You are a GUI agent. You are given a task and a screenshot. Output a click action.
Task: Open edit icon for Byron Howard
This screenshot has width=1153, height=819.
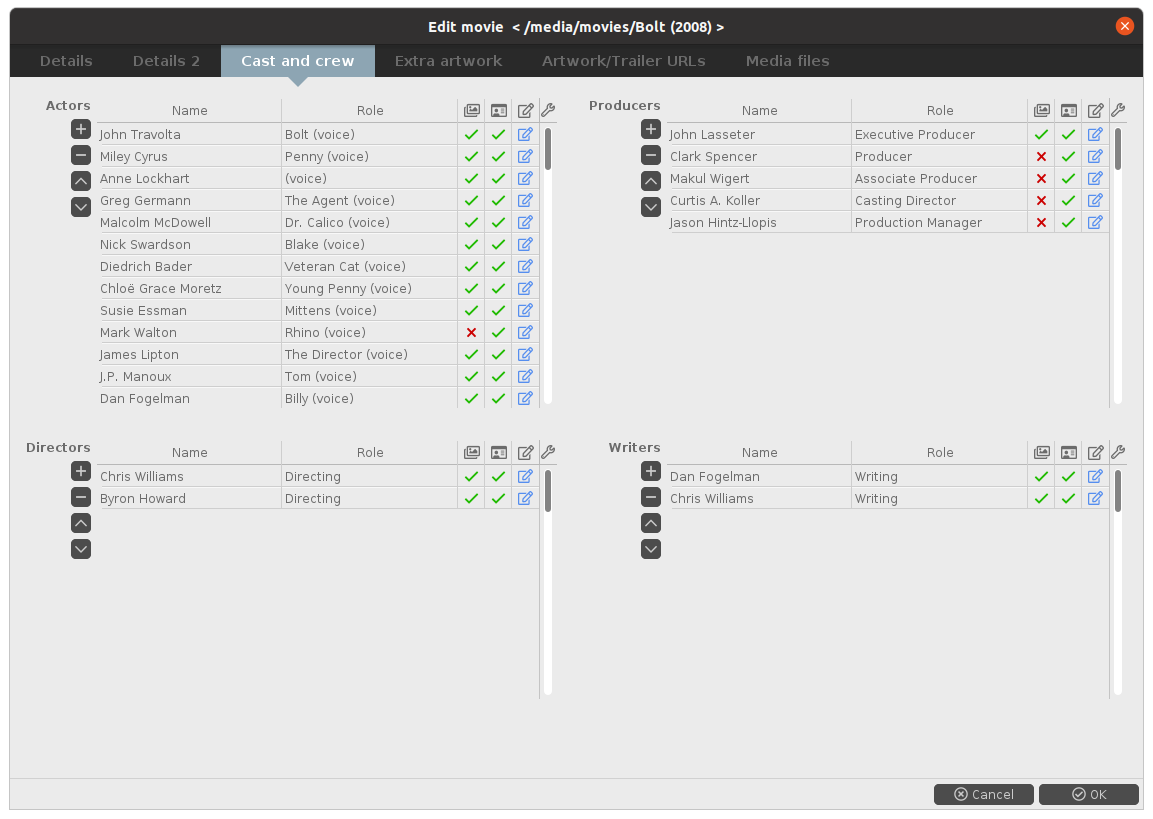pos(525,498)
